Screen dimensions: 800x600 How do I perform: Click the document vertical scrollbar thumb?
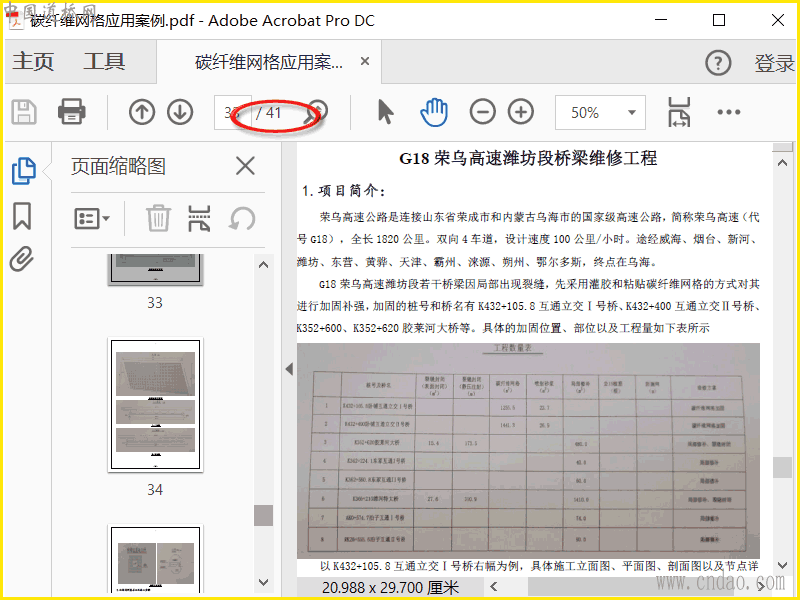782,467
